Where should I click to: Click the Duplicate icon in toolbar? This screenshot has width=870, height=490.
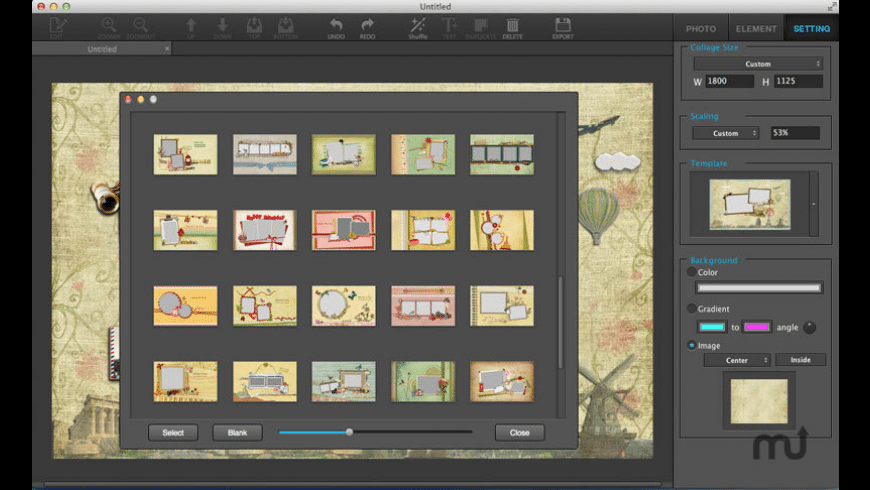(482, 25)
